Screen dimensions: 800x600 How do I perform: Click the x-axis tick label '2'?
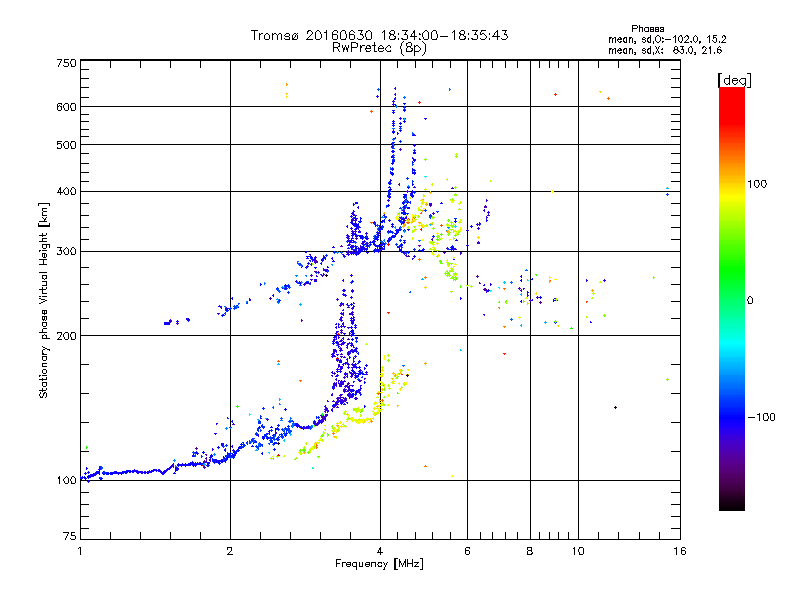point(230,551)
